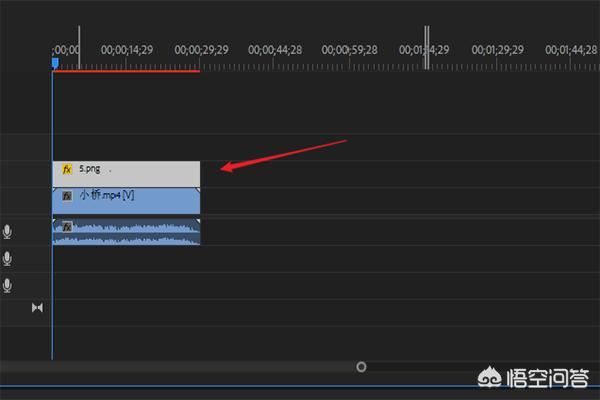Click ruler at timecode 00;00;14;29
This screenshot has width=600, height=400.
127,49
